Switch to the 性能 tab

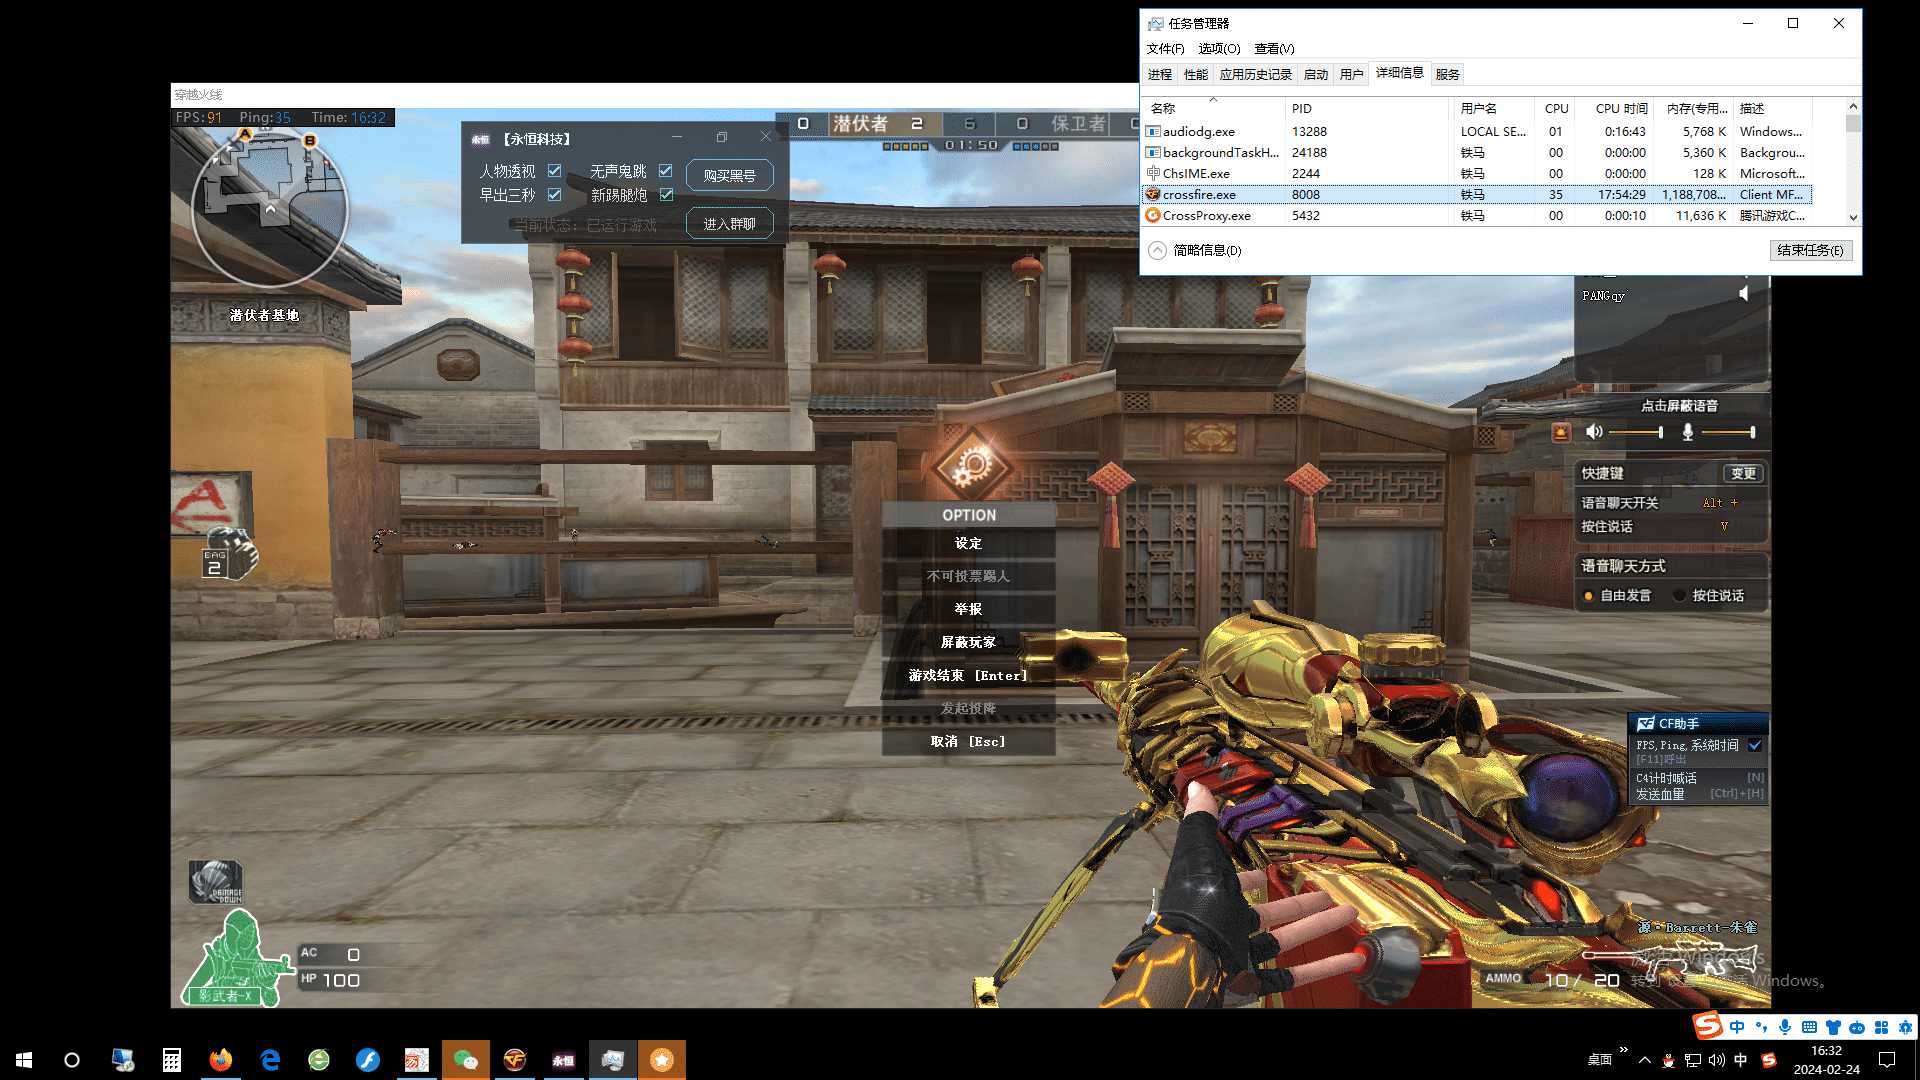1196,74
